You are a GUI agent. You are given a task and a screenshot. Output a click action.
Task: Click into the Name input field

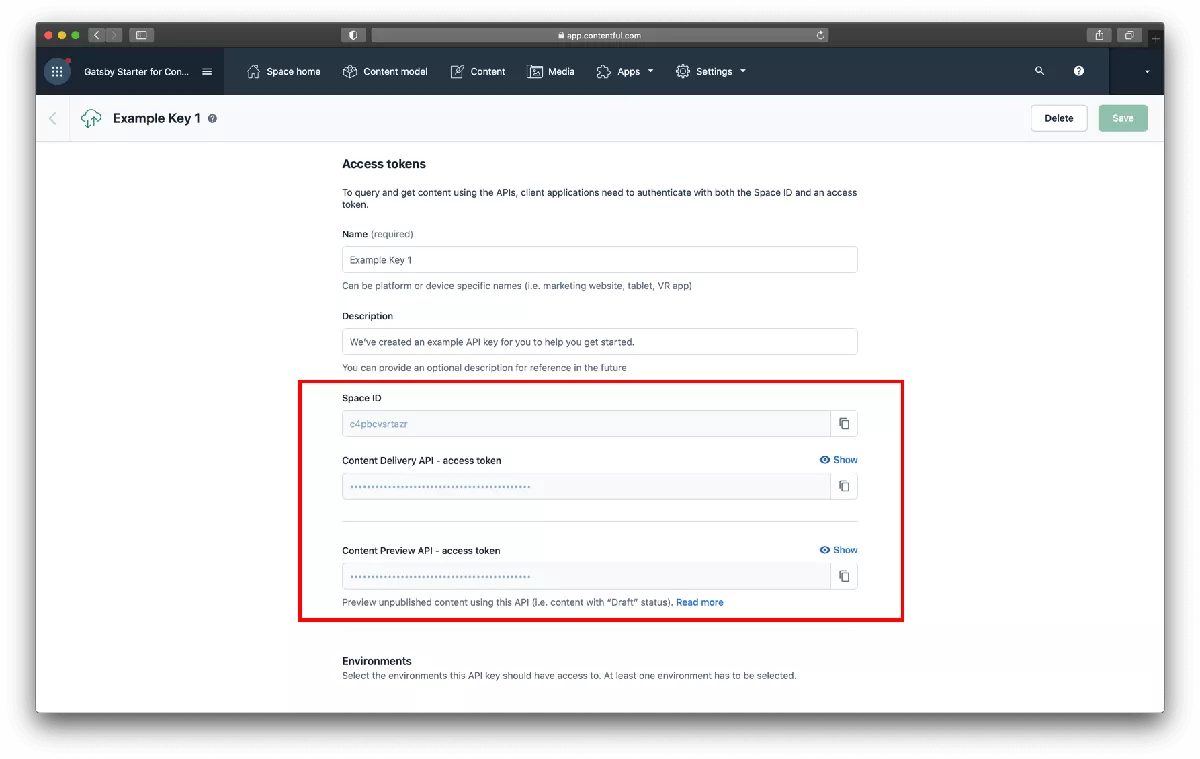(599, 260)
